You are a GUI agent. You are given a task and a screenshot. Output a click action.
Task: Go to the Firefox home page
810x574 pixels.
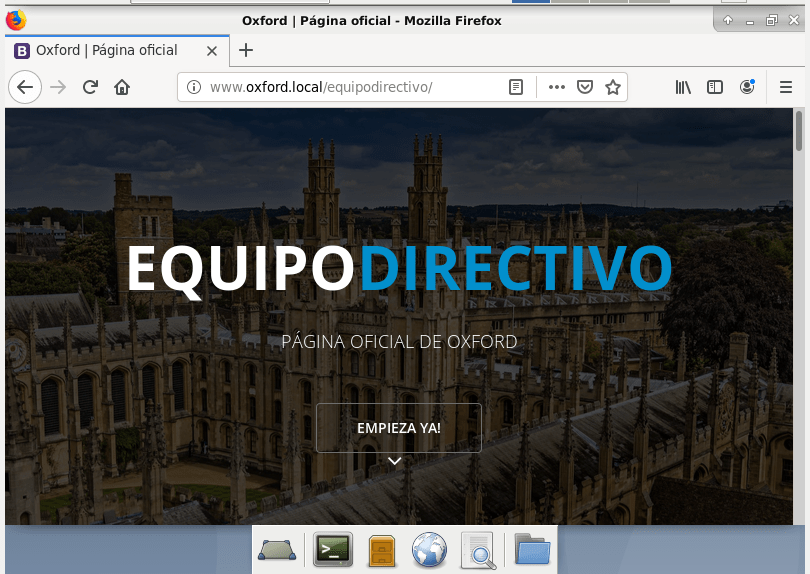click(x=122, y=87)
